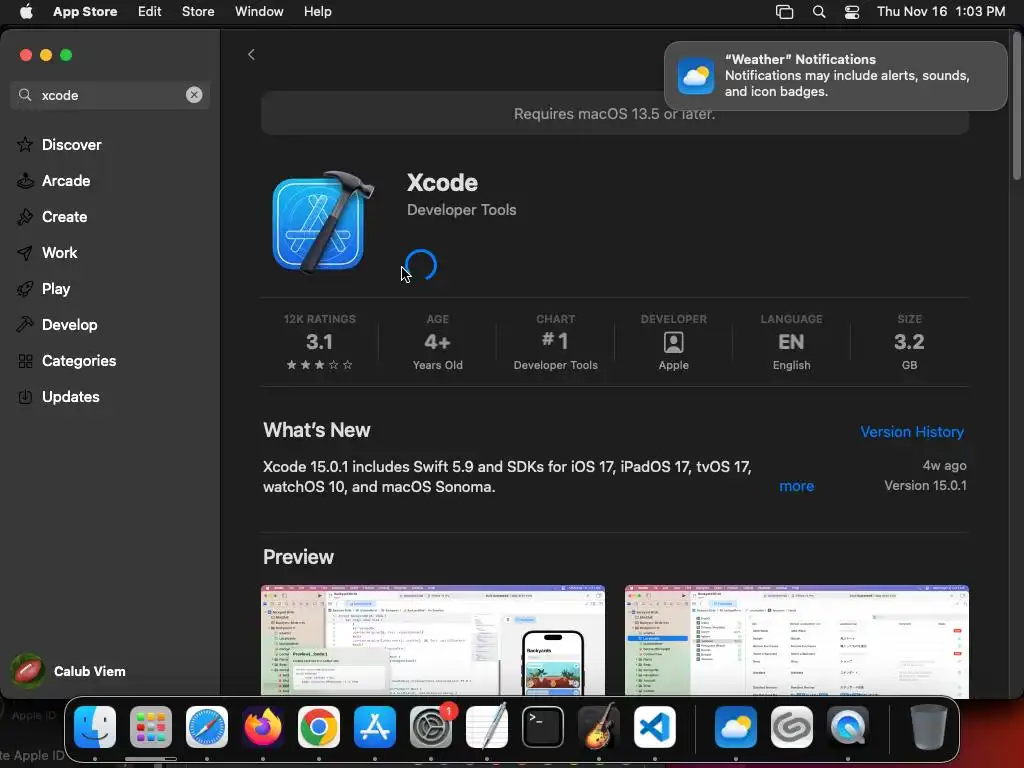Expand What's New with more

click(796, 486)
